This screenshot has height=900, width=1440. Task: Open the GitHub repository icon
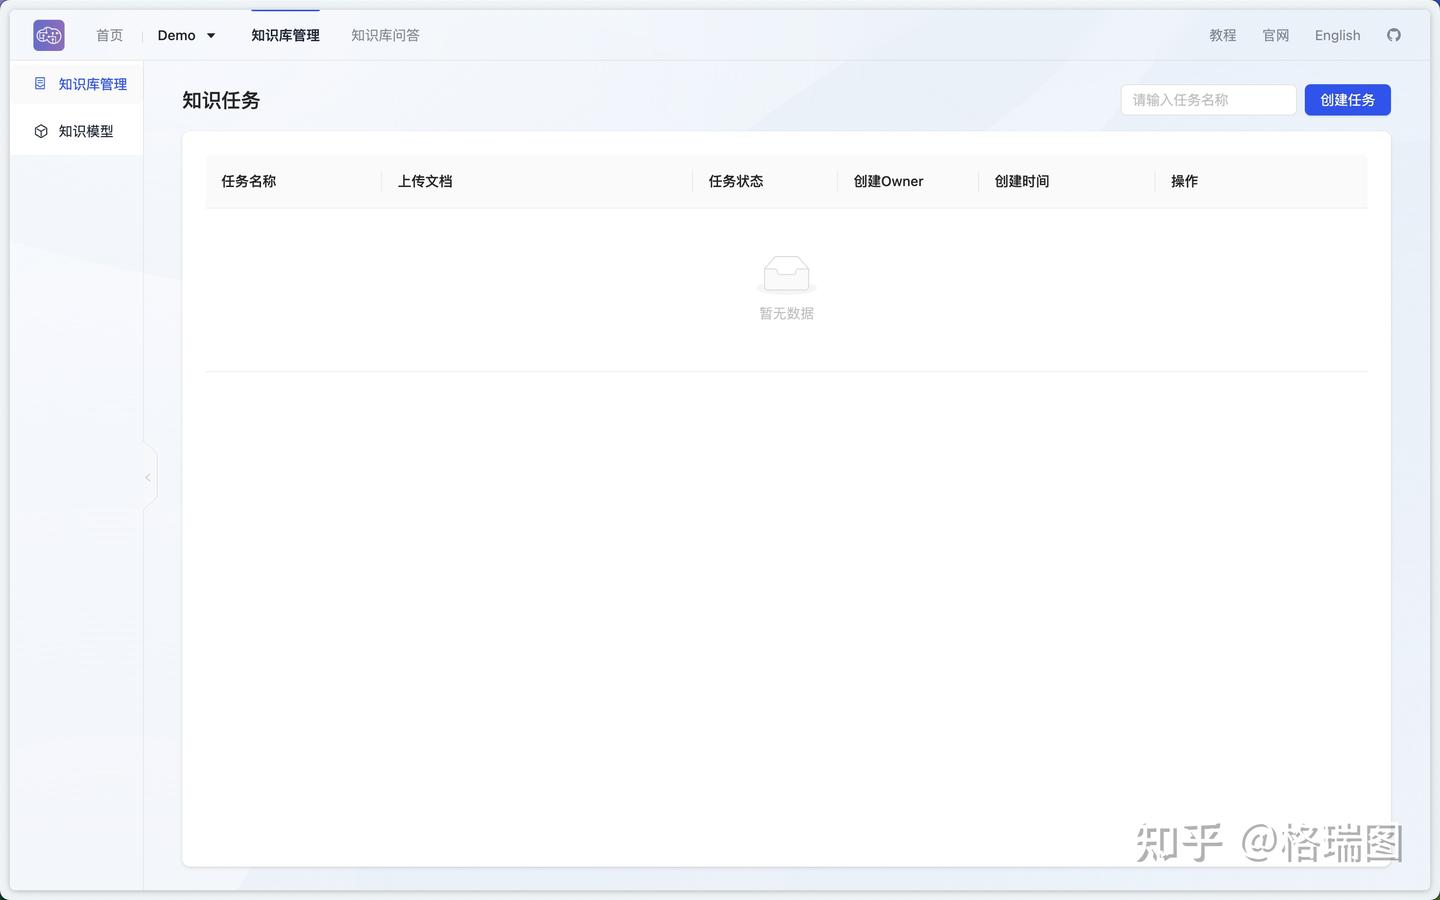(1394, 35)
